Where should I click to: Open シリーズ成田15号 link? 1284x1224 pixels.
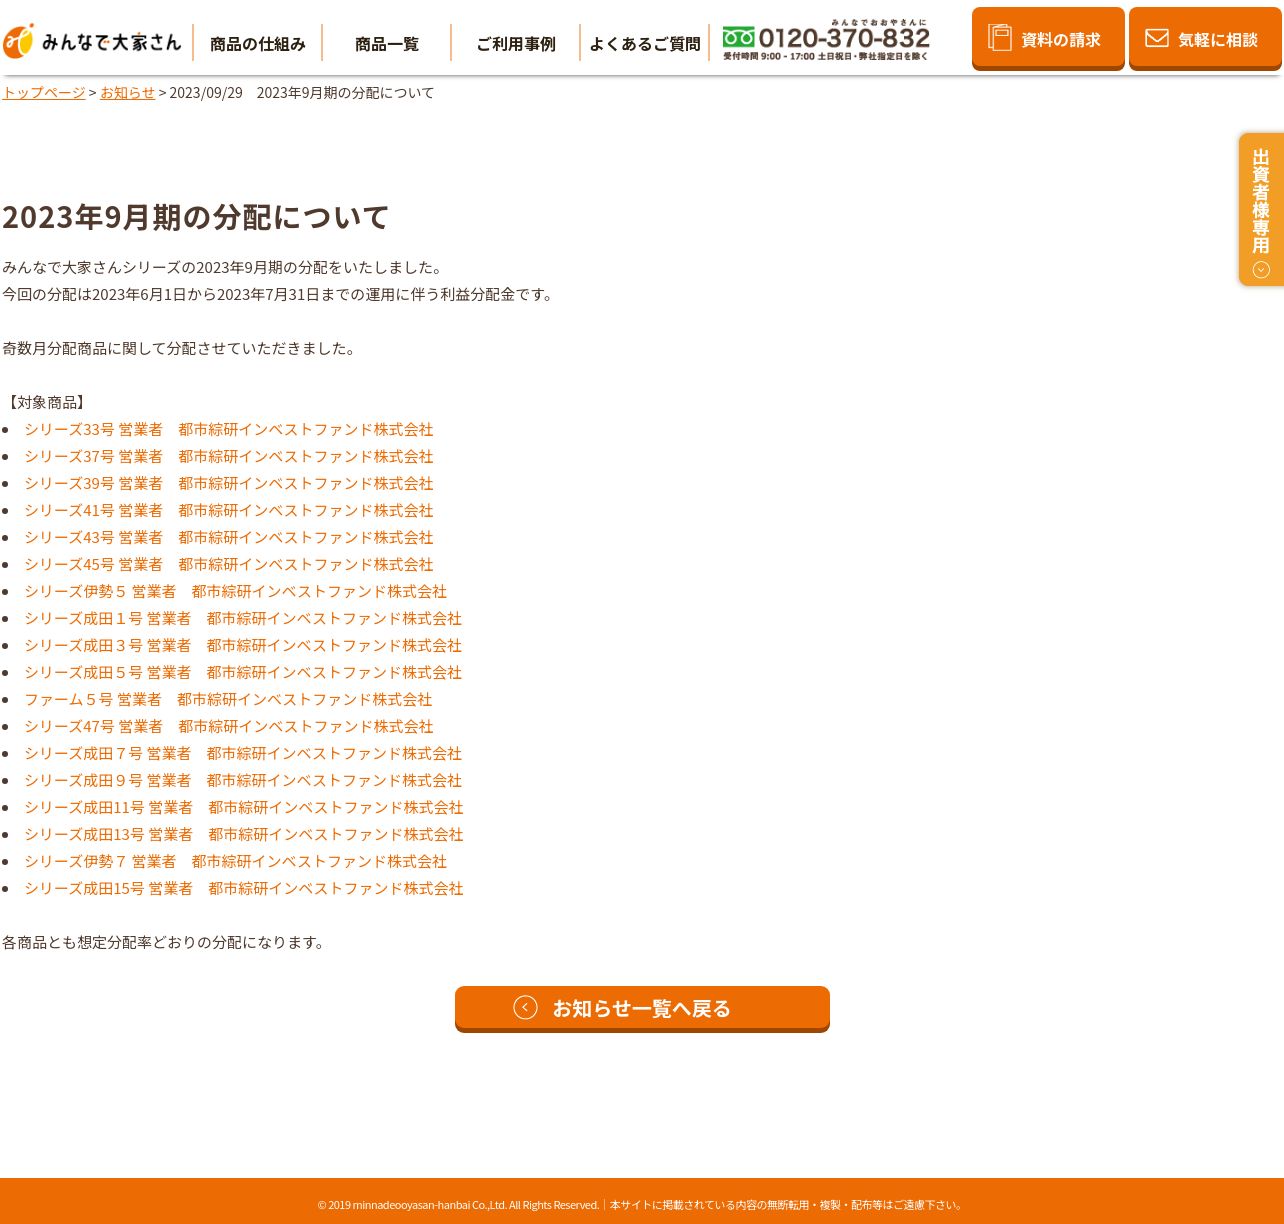(244, 888)
